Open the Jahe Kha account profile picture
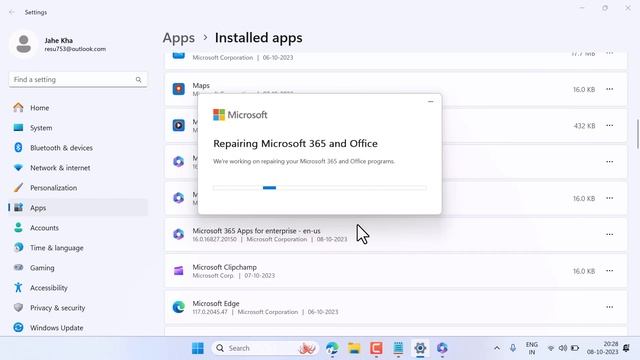Image resolution: width=640 pixels, height=360 pixels. [x=24, y=44]
